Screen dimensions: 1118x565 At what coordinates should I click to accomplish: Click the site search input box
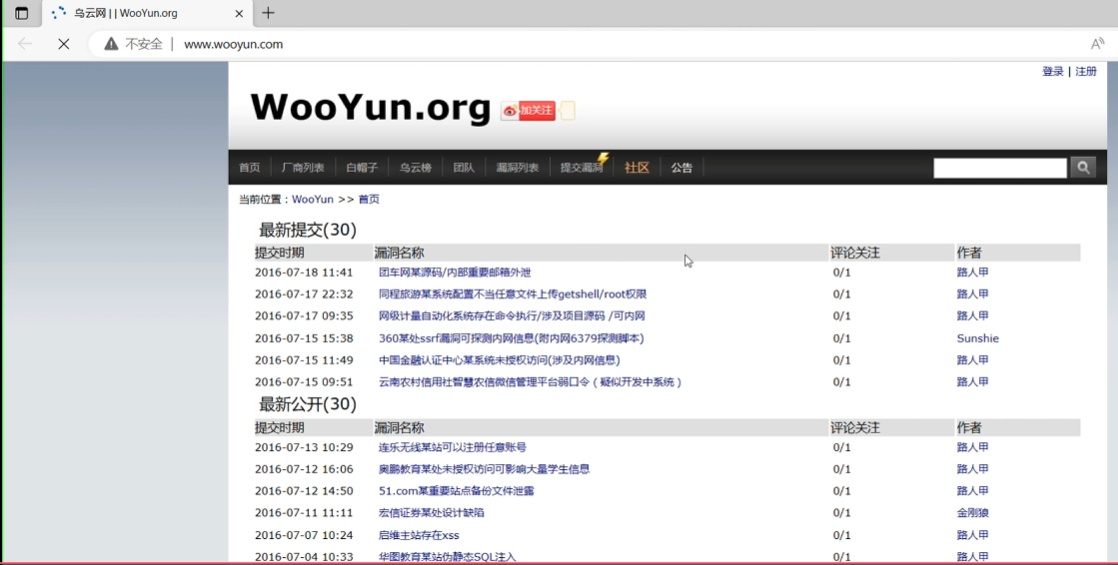(x=1000, y=168)
